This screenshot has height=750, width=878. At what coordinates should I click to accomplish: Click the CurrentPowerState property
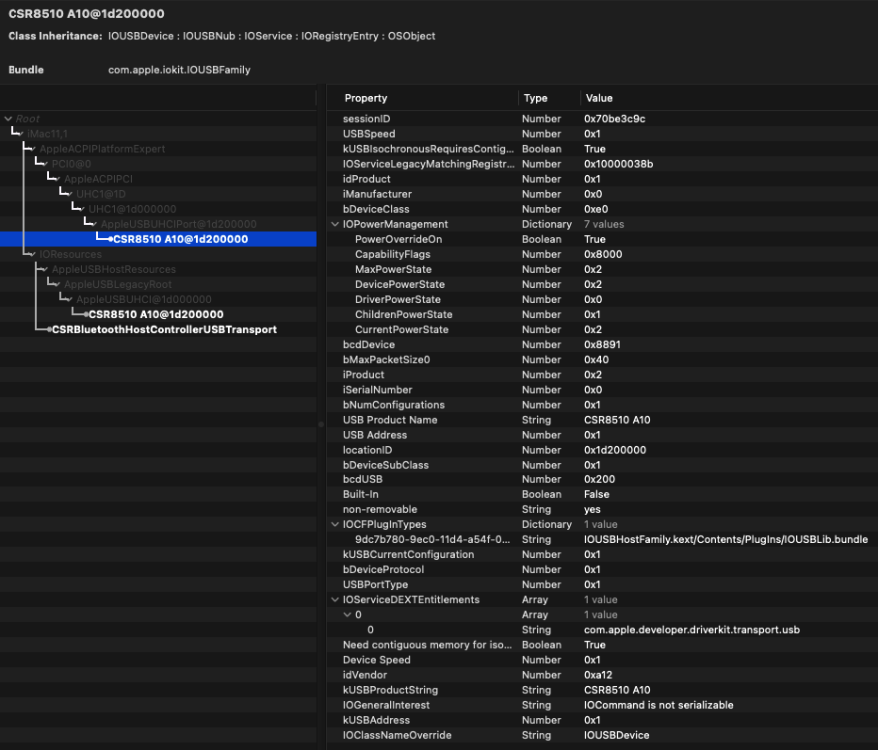[401, 329]
